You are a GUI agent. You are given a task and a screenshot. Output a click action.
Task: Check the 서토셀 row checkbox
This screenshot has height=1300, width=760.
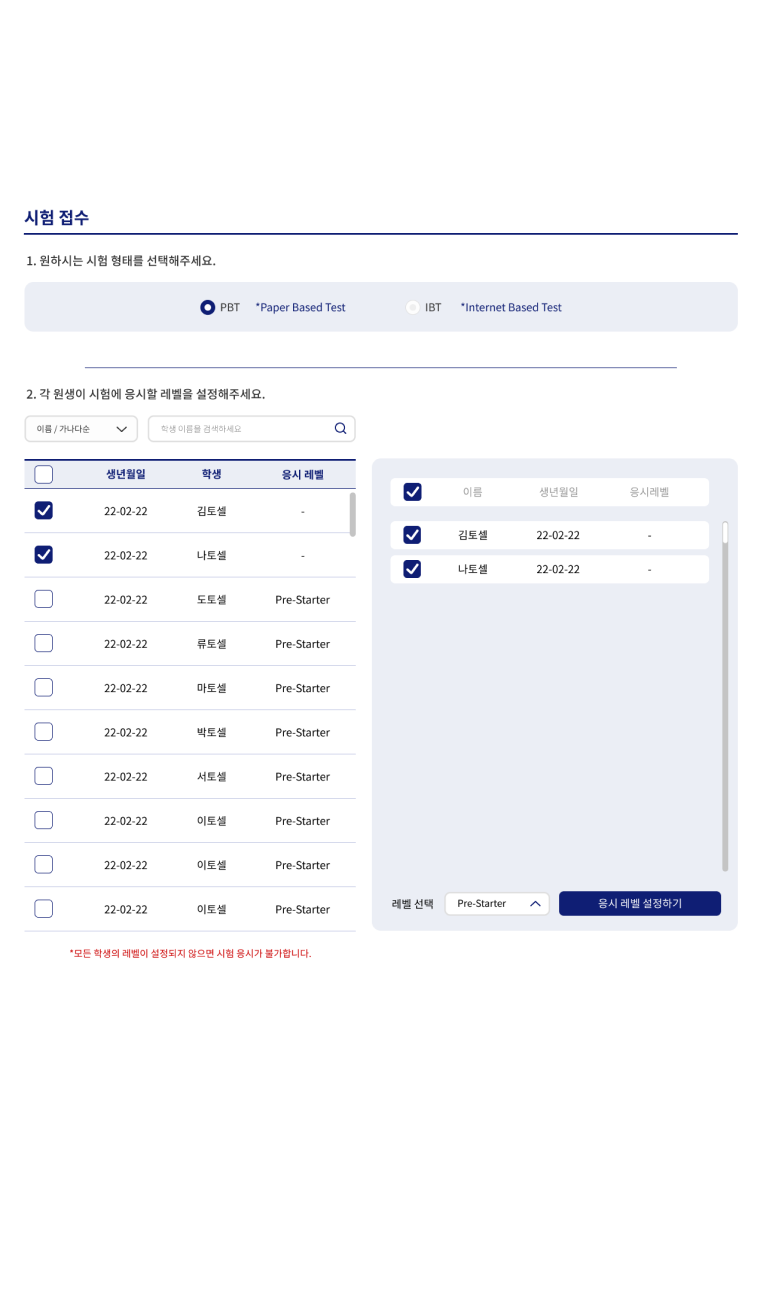(x=43, y=776)
